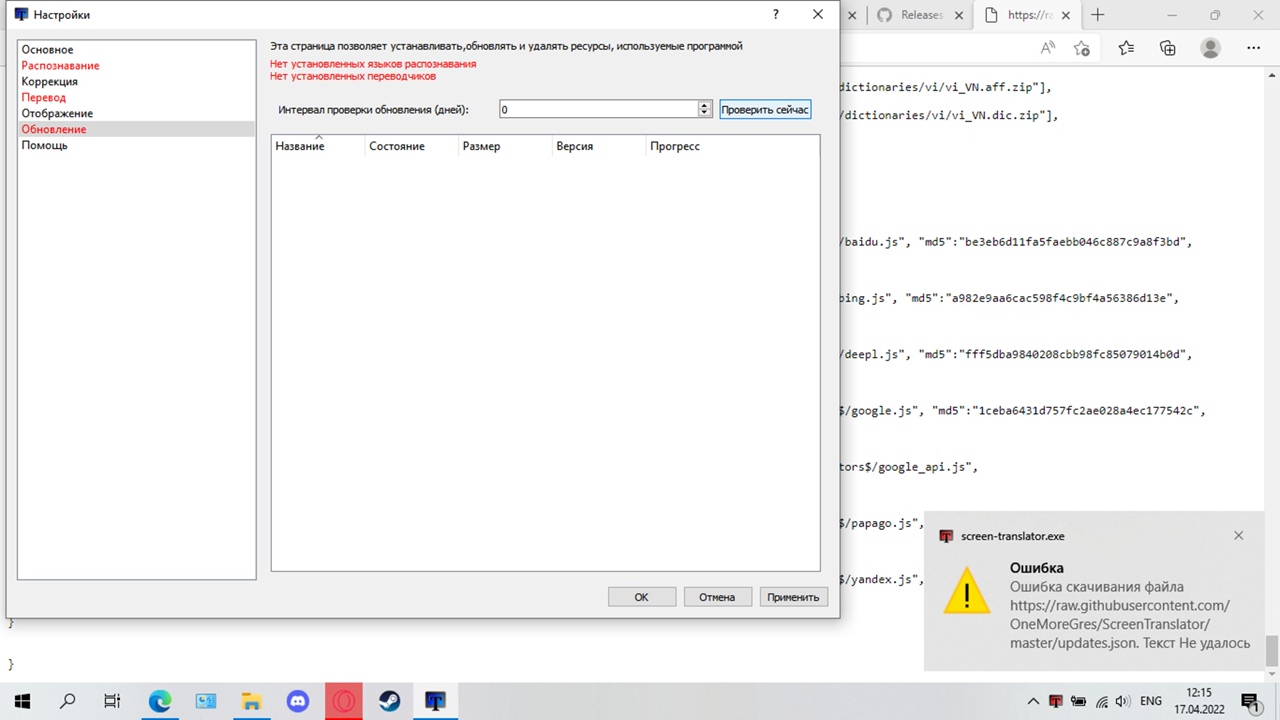This screenshot has width=1280, height=720.
Task: Show hidden system tray icons
Action: point(1033,701)
